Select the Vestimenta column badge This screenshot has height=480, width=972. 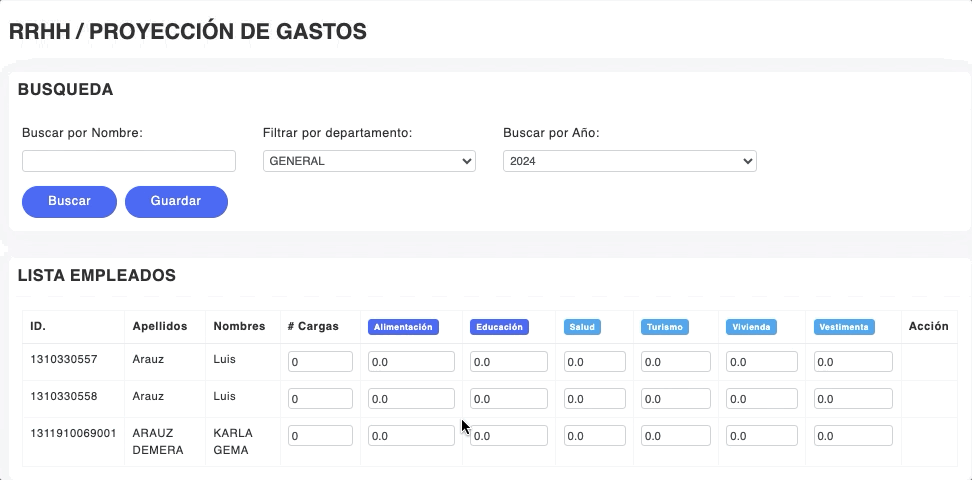pyautogui.click(x=844, y=327)
